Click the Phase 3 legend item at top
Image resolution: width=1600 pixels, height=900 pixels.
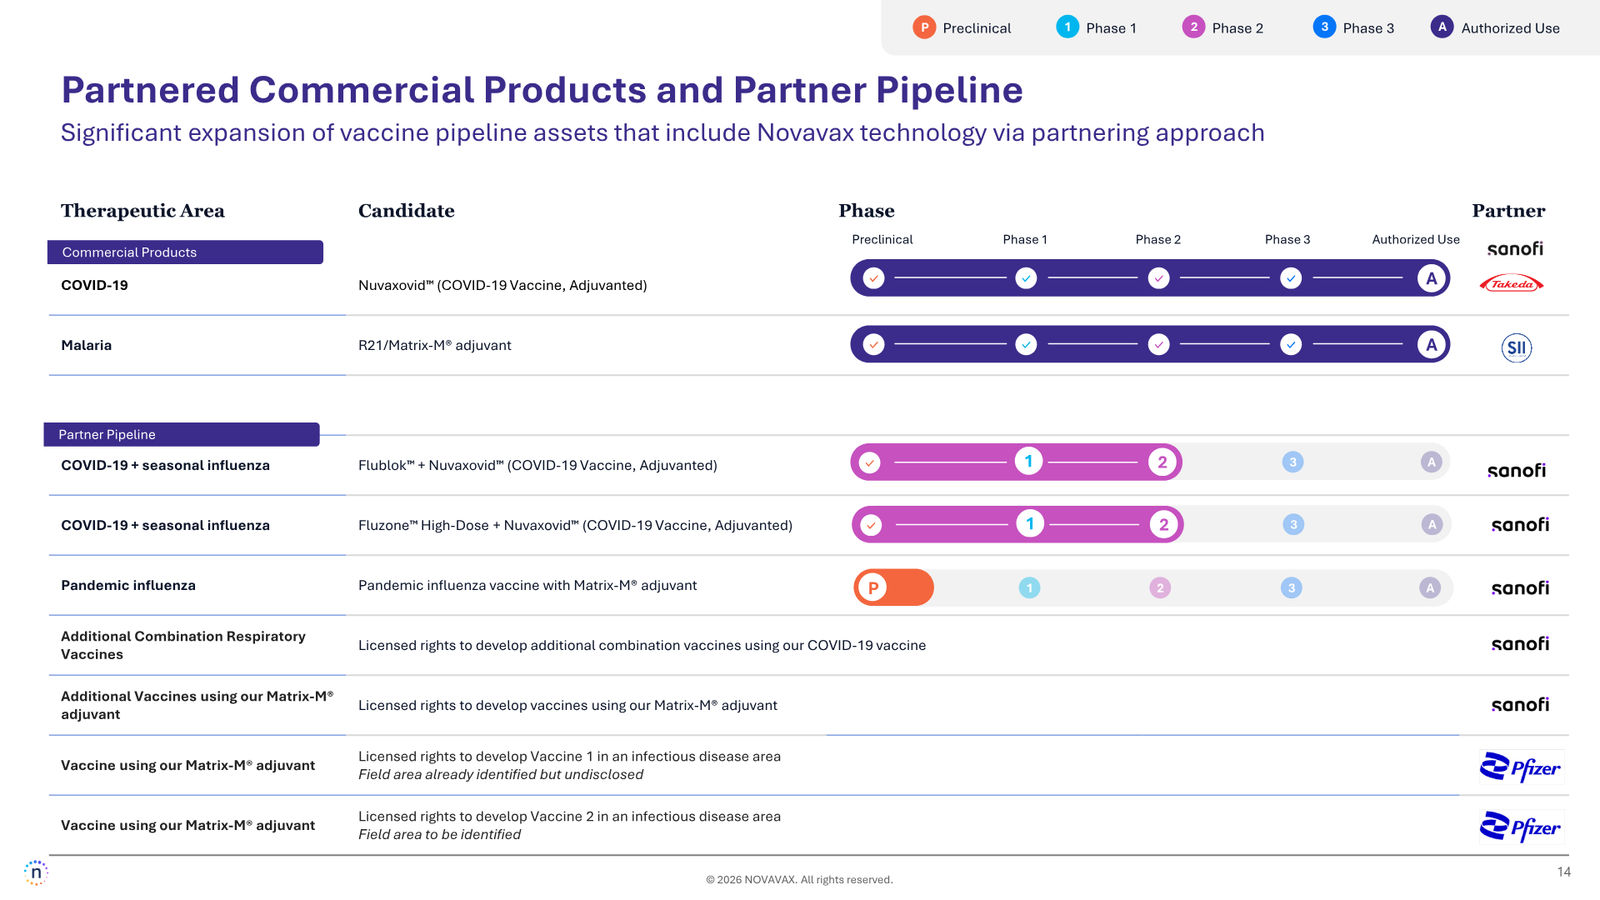click(x=1354, y=28)
